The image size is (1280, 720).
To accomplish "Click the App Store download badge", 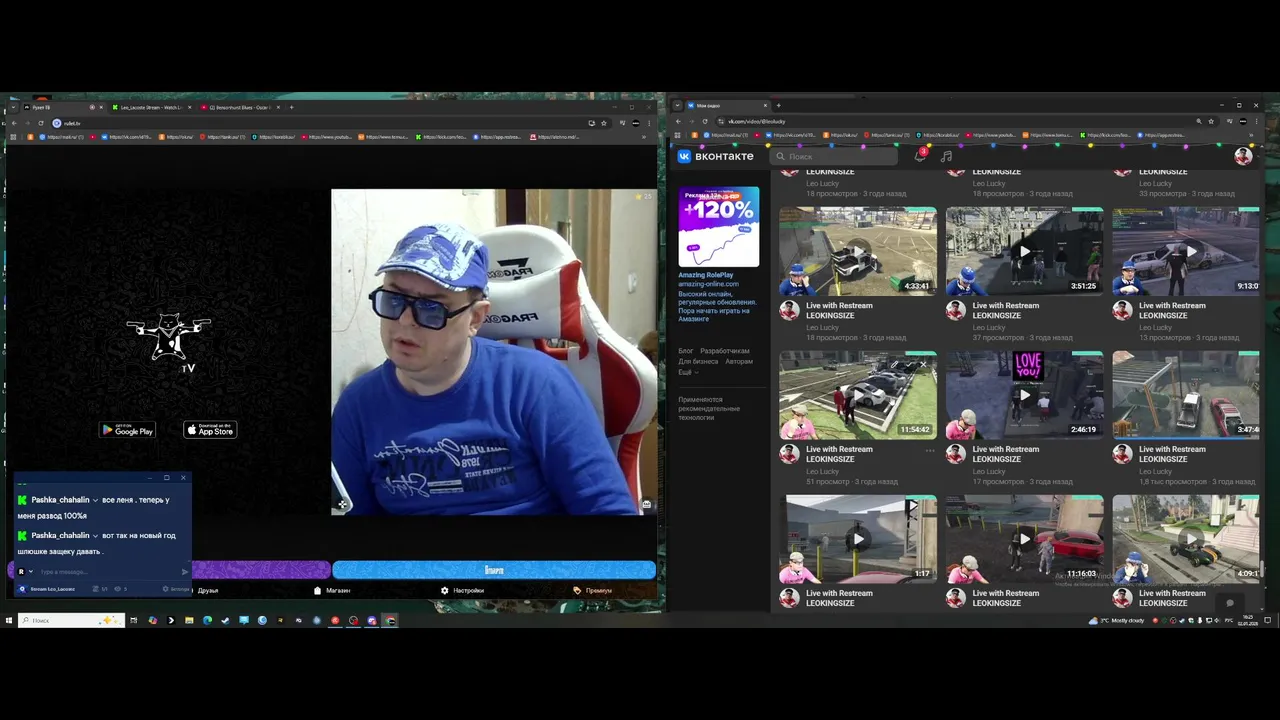I will 210,430.
